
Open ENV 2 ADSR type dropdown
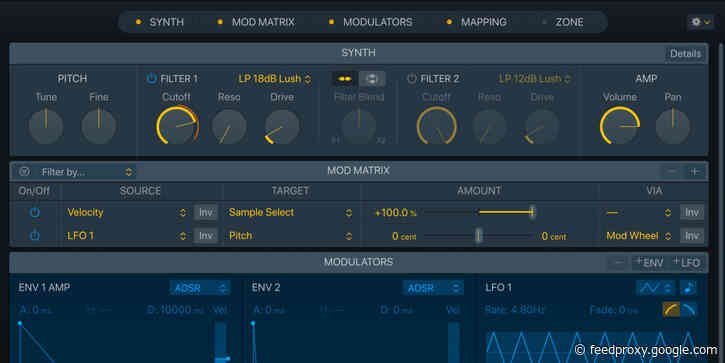coord(433,288)
